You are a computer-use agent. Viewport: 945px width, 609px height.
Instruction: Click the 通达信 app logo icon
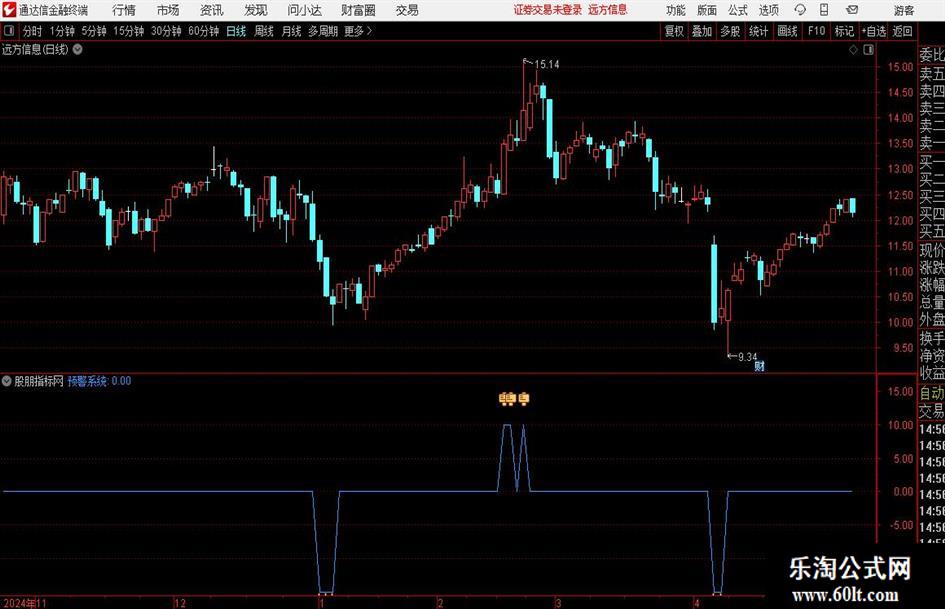pyautogui.click(x=9, y=10)
